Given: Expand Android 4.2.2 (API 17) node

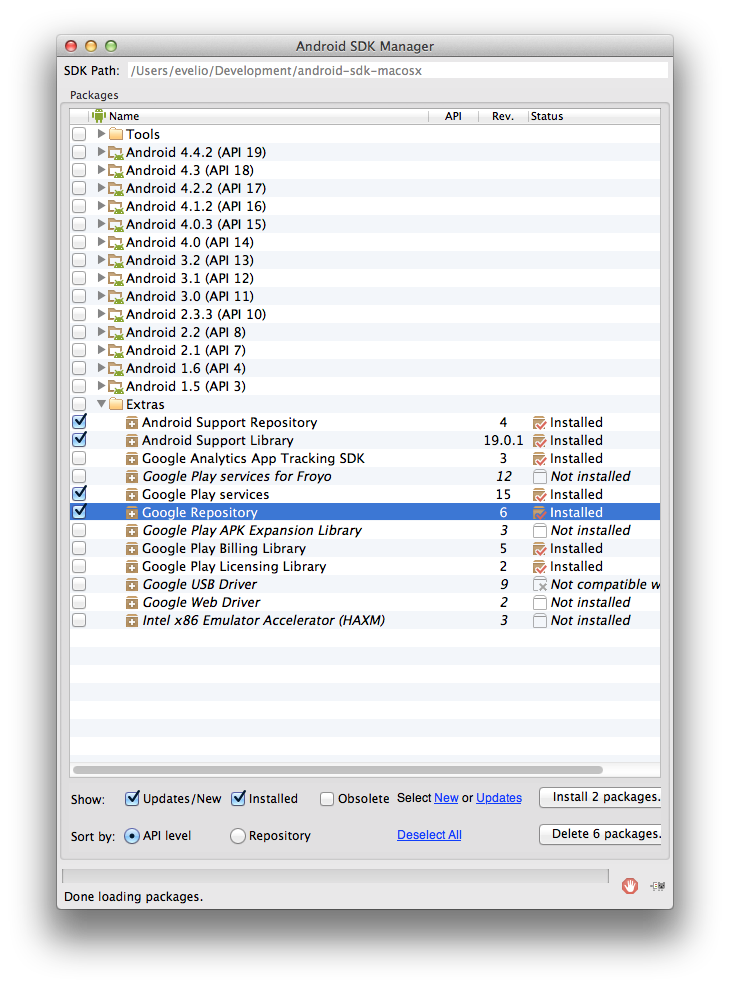Looking at the screenshot, I should (101, 188).
